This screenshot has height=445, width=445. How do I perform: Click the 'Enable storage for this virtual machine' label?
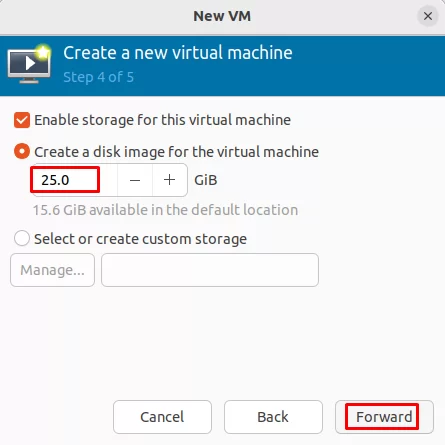coord(163,120)
